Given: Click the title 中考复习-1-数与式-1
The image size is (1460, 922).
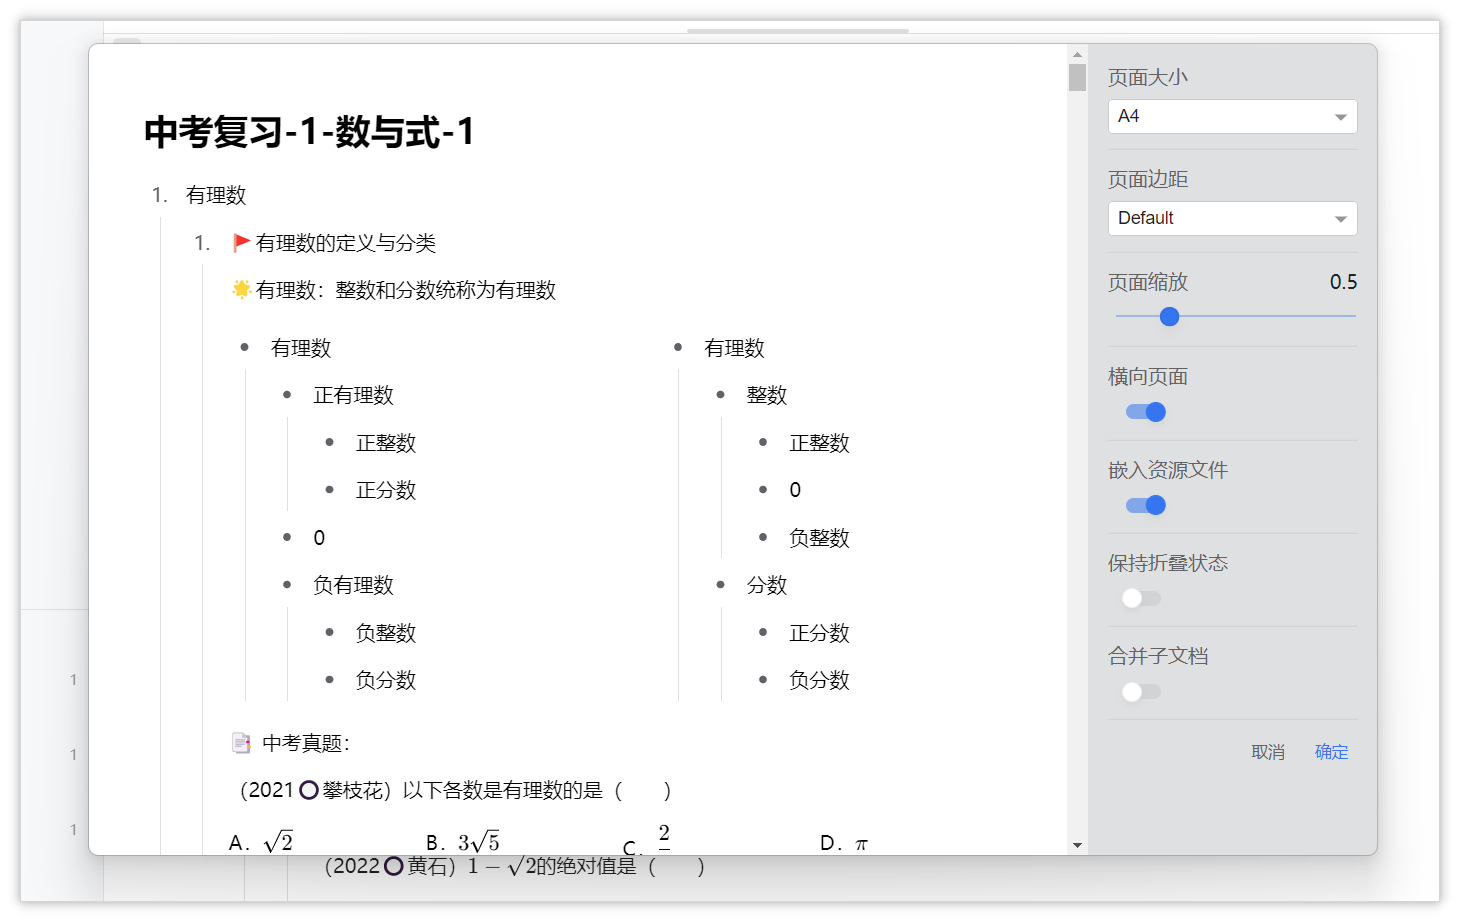Looking at the screenshot, I should pos(309,132).
